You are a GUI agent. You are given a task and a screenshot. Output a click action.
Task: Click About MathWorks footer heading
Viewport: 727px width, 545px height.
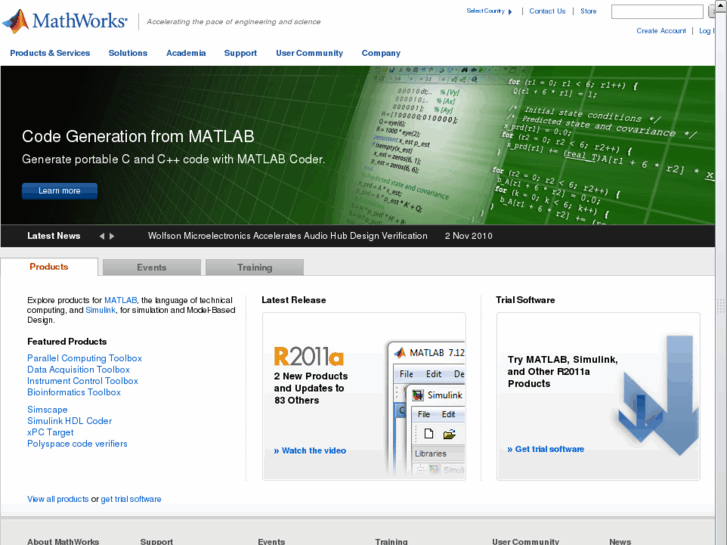[x=63, y=541]
